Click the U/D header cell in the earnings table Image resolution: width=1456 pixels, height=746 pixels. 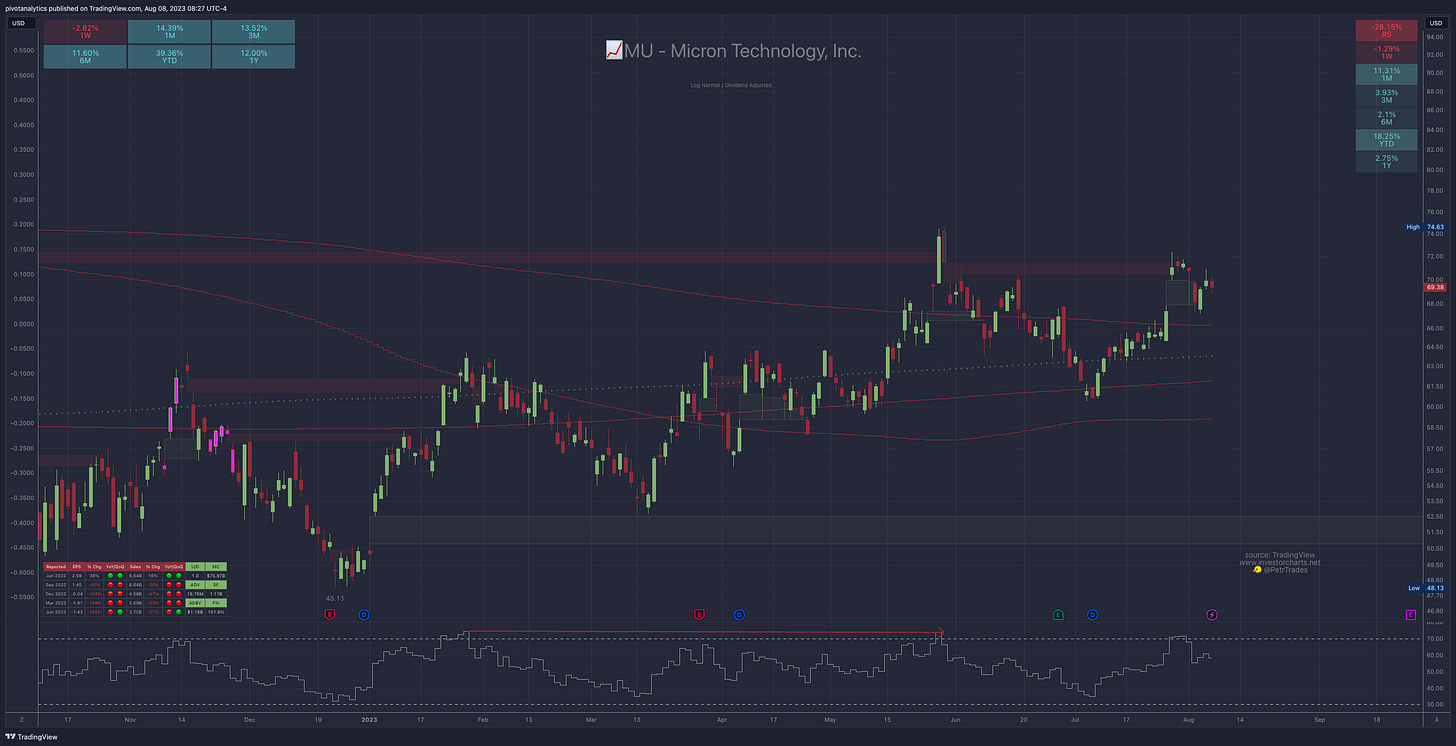tap(195, 566)
